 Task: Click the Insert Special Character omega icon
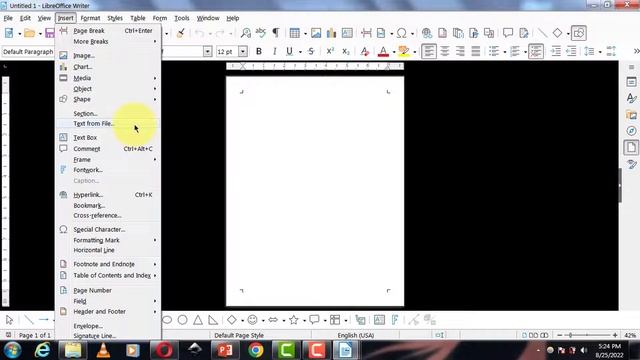[x=402, y=33]
